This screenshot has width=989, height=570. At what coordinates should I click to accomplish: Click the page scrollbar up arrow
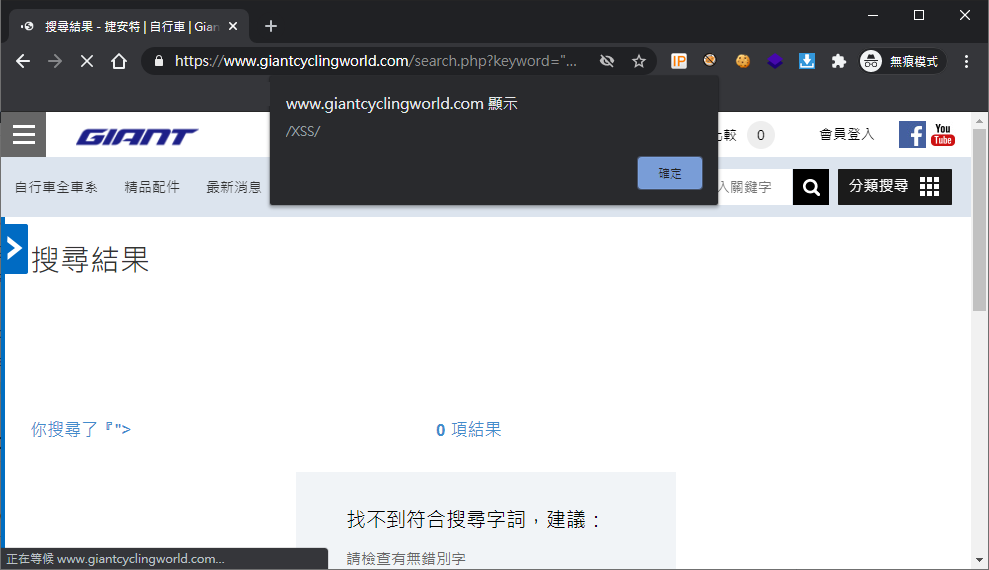pyautogui.click(x=979, y=120)
